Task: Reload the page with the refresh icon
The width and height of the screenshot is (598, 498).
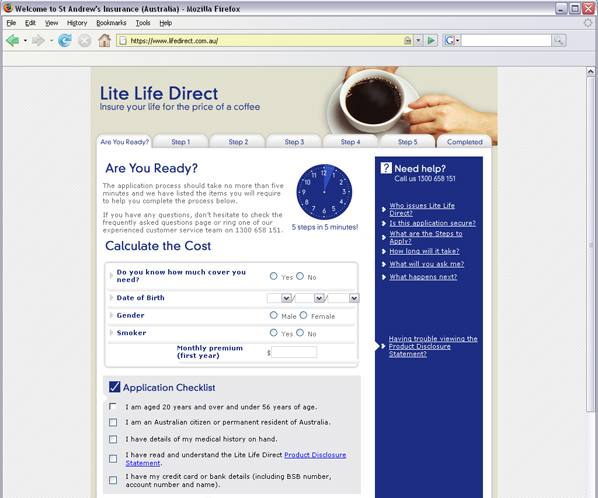Action: coord(65,40)
